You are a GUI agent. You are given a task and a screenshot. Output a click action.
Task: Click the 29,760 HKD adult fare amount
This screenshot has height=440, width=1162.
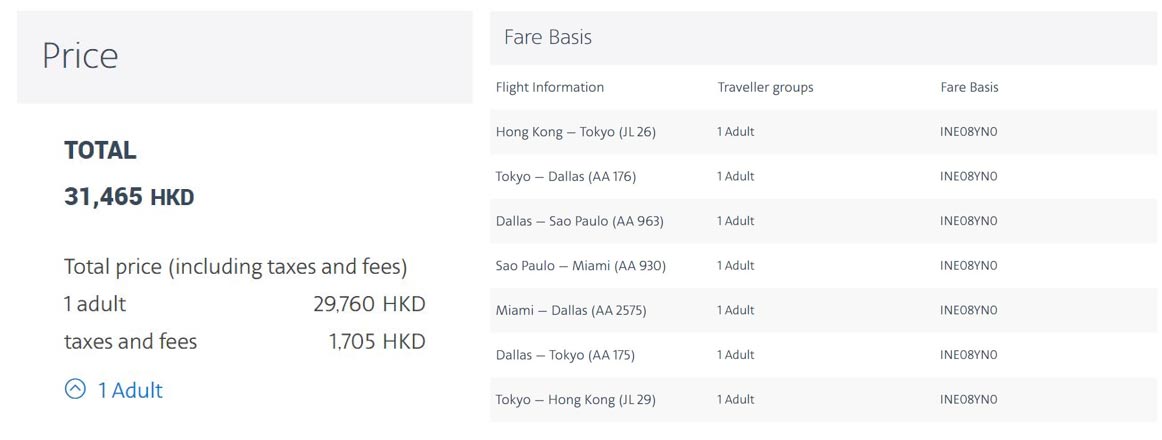pyautogui.click(x=369, y=304)
